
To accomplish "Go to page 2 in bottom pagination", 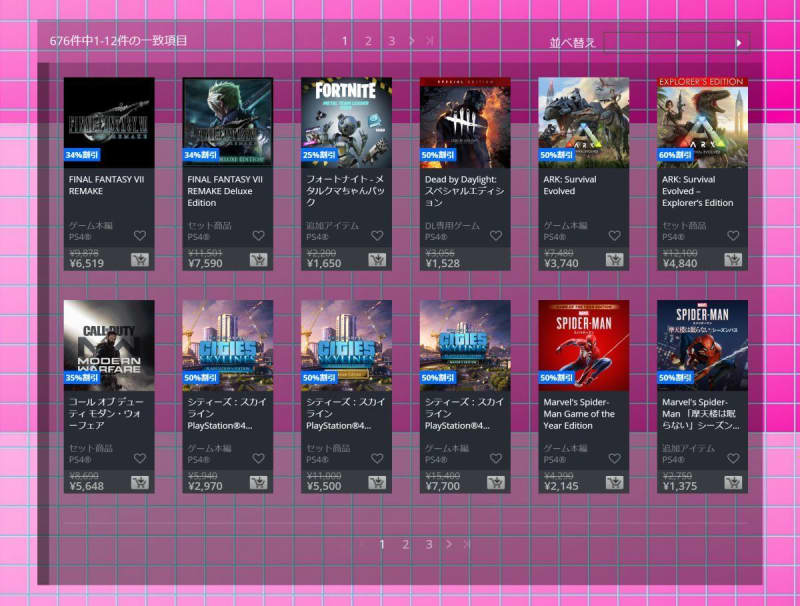I will click(406, 544).
